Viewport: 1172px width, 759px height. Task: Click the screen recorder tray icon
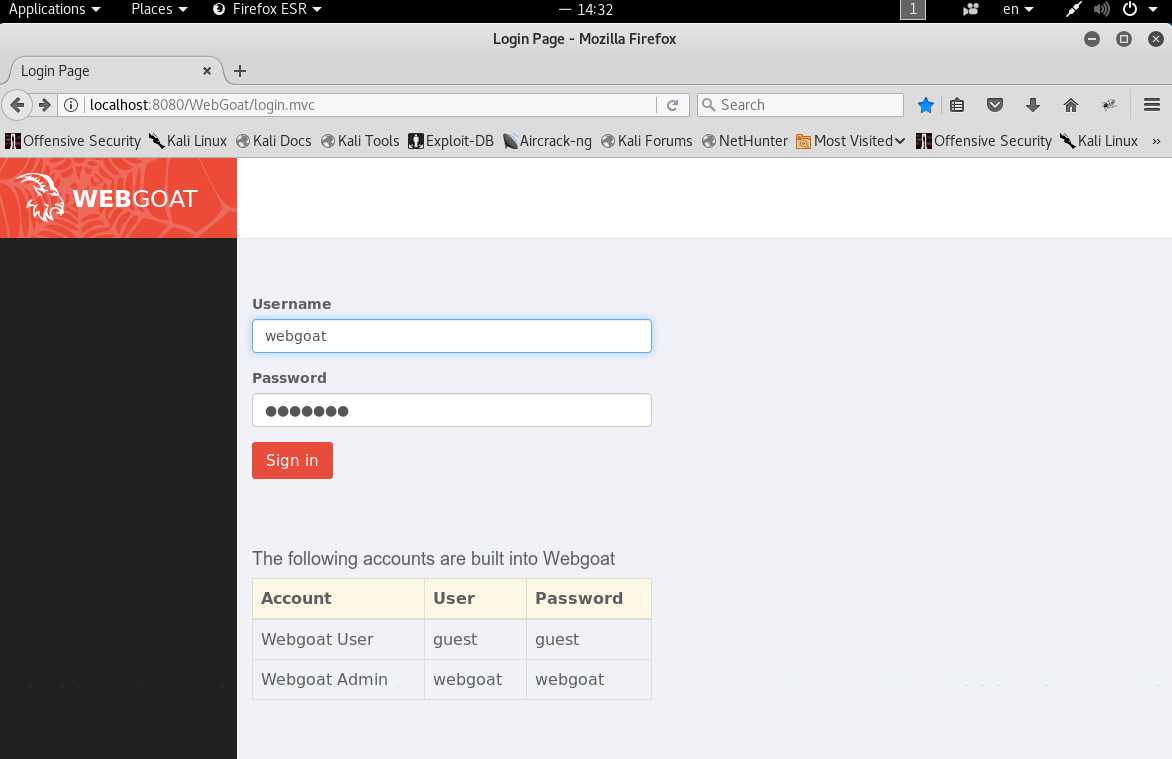click(970, 9)
